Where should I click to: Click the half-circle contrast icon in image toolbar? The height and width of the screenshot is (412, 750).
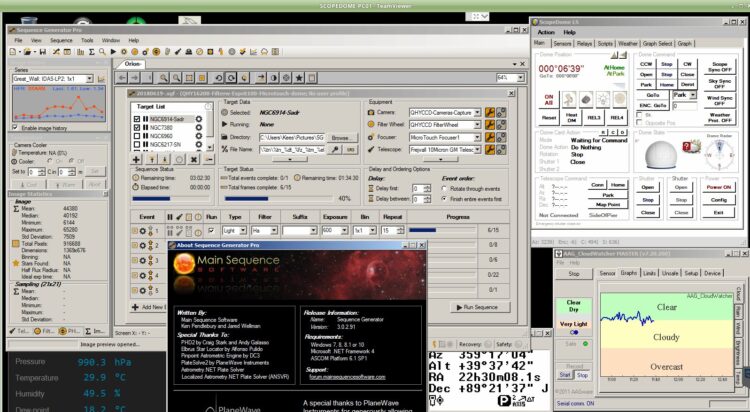coord(273,78)
